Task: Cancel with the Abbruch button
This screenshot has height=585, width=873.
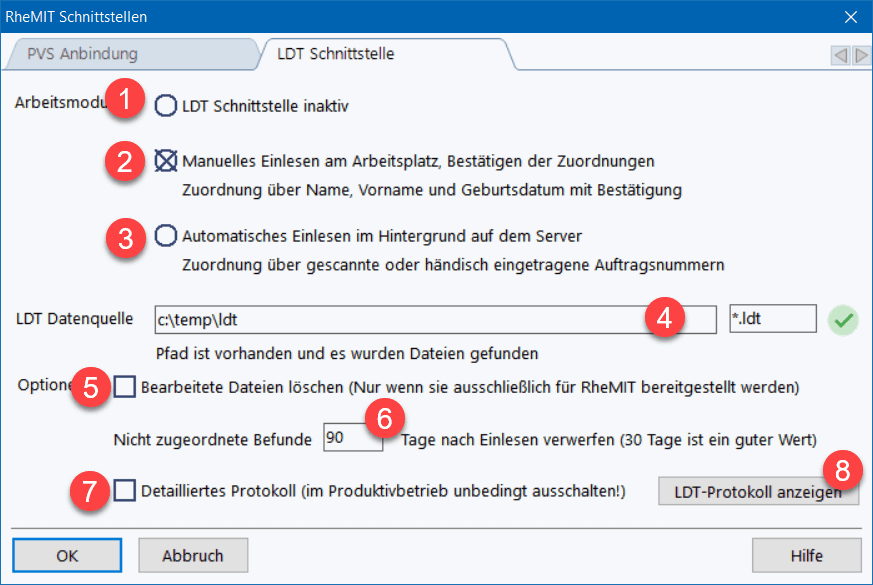Action: [192, 554]
